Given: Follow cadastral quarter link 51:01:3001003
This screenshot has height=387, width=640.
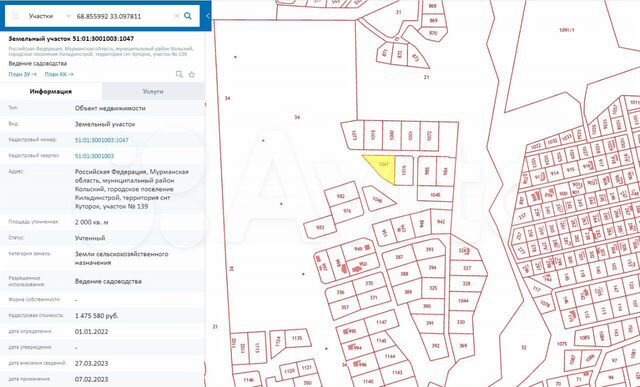Looking at the screenshot, I should tap(94, 156).
